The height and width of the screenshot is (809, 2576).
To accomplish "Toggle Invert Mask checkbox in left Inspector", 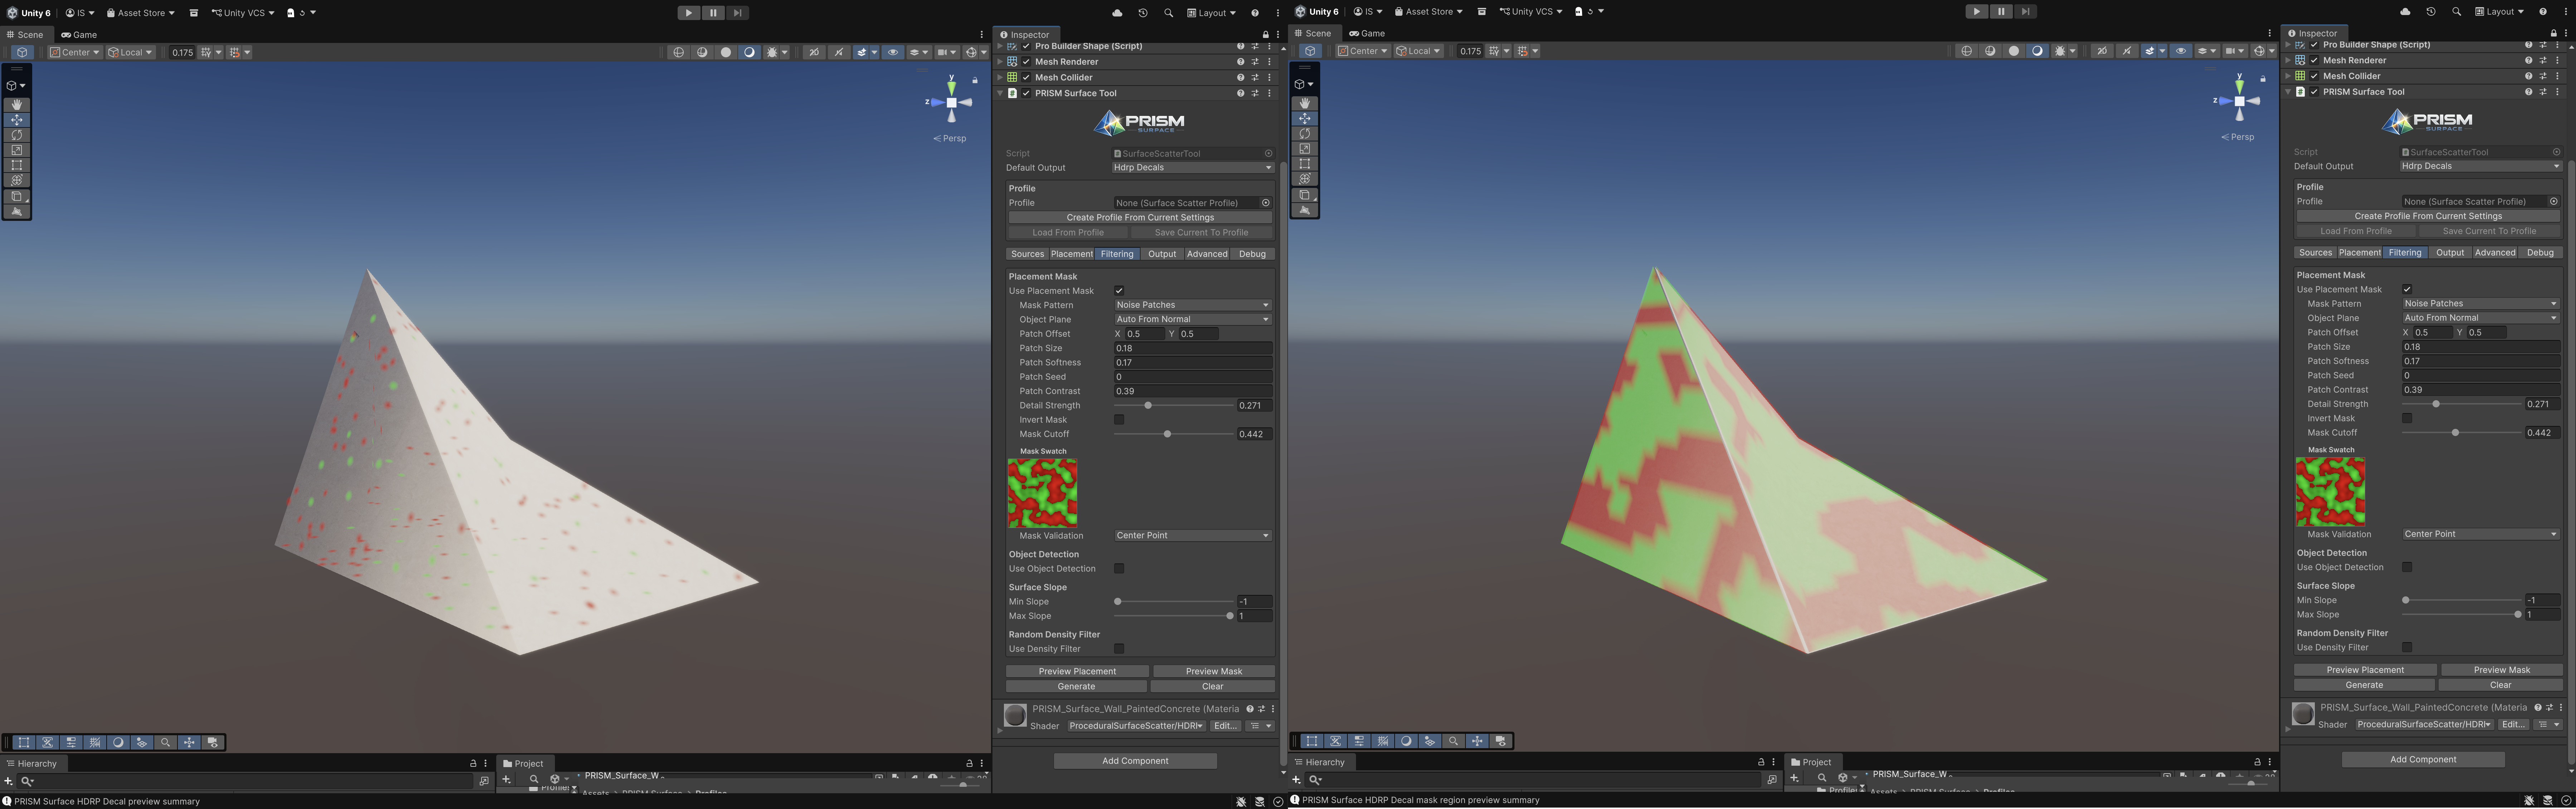I will (1119, 420).
